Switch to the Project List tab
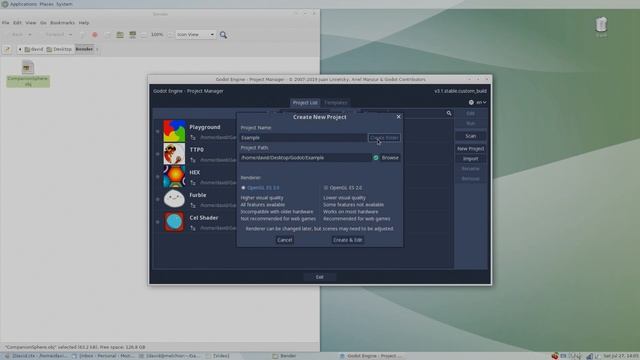 (x=305, y=102)
